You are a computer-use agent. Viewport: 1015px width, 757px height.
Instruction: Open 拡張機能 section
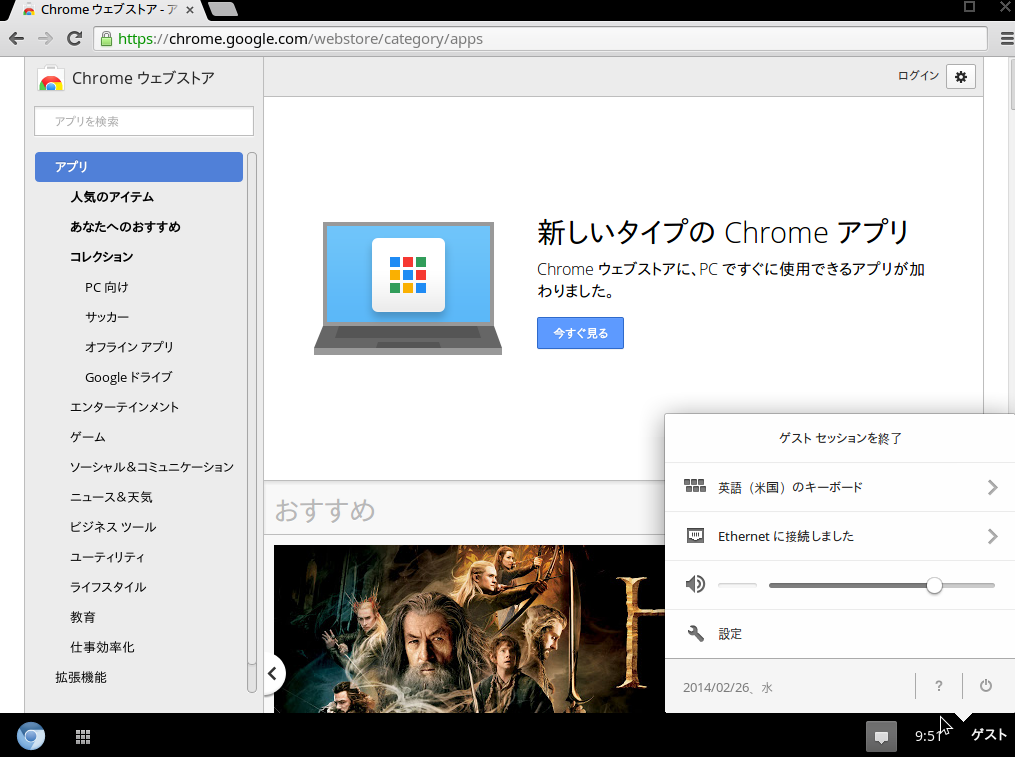click(81, 677)
